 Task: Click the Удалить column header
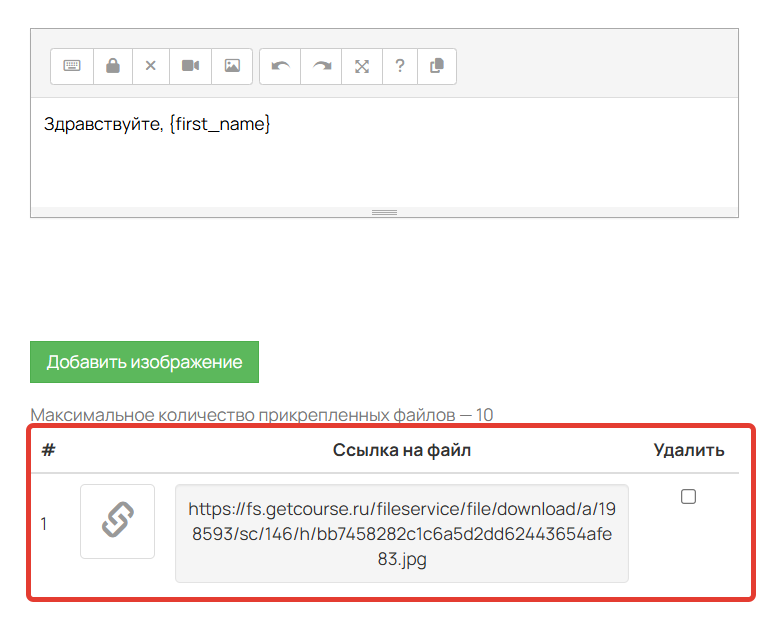click(688, 450)
